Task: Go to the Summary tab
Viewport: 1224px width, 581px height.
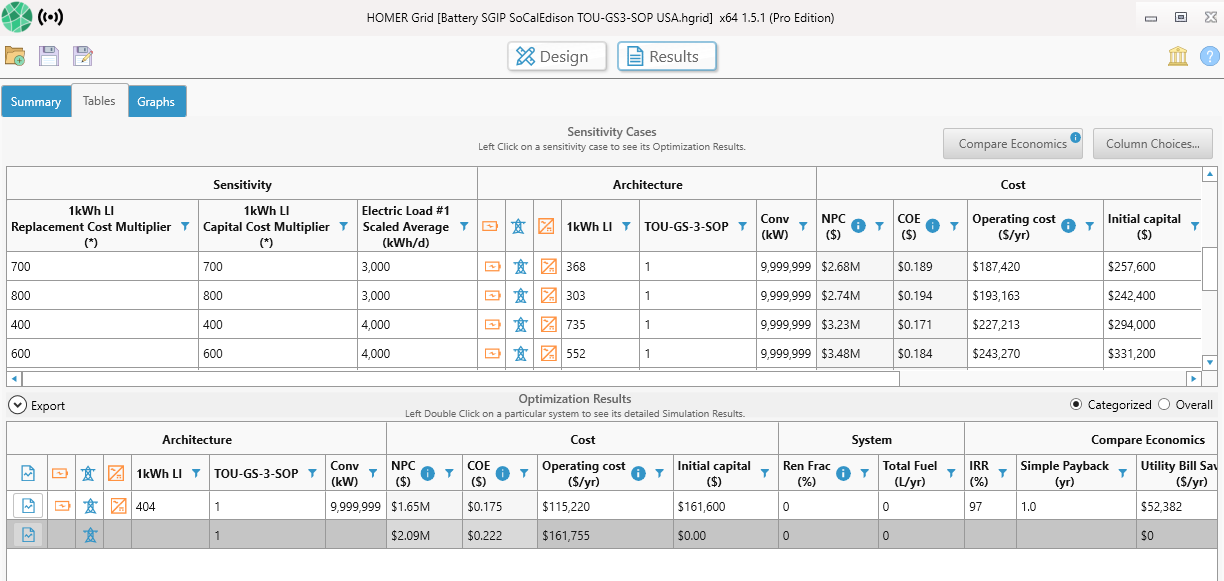Action: click(x=36, y=101)
